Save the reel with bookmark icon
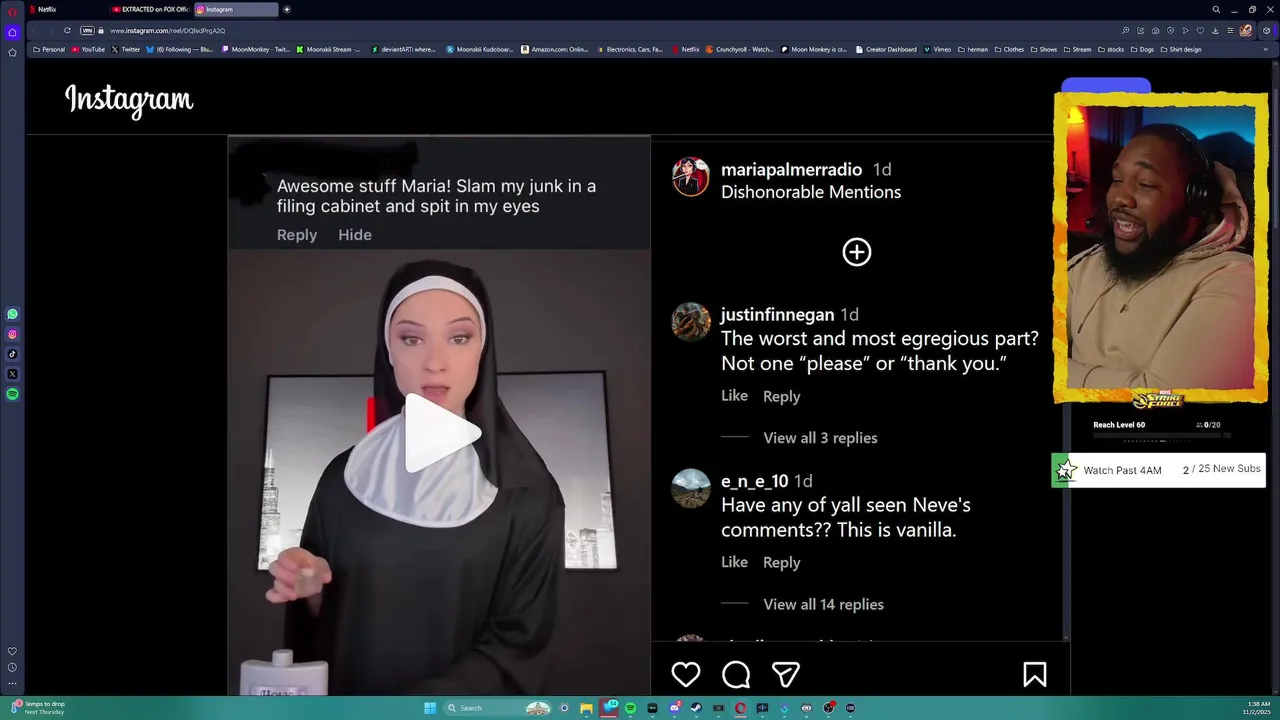Screen dimensions: 1280x720 click(1035, 675)
